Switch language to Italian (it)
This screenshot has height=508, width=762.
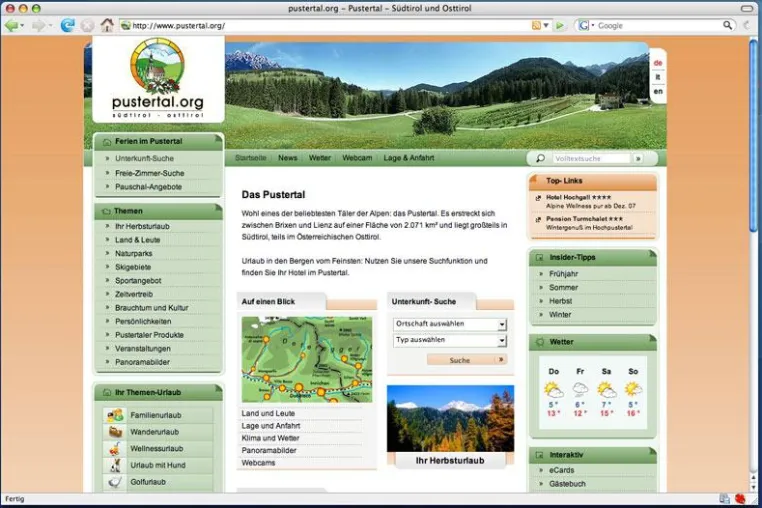click(x=658, y=77)
